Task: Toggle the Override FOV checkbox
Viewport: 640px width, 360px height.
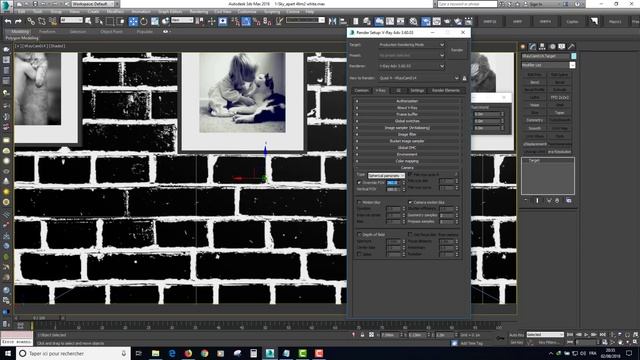Action: (x=359, y=182)
